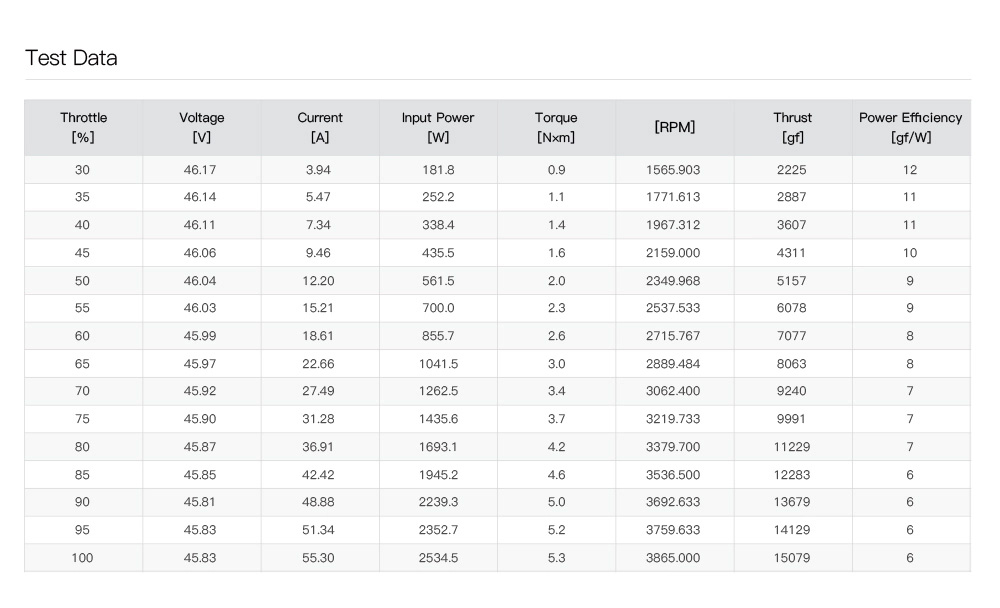Select the Input Power [W] header
The height and width of the screenshot is (608, 1000).
click(x=438, y=127)
